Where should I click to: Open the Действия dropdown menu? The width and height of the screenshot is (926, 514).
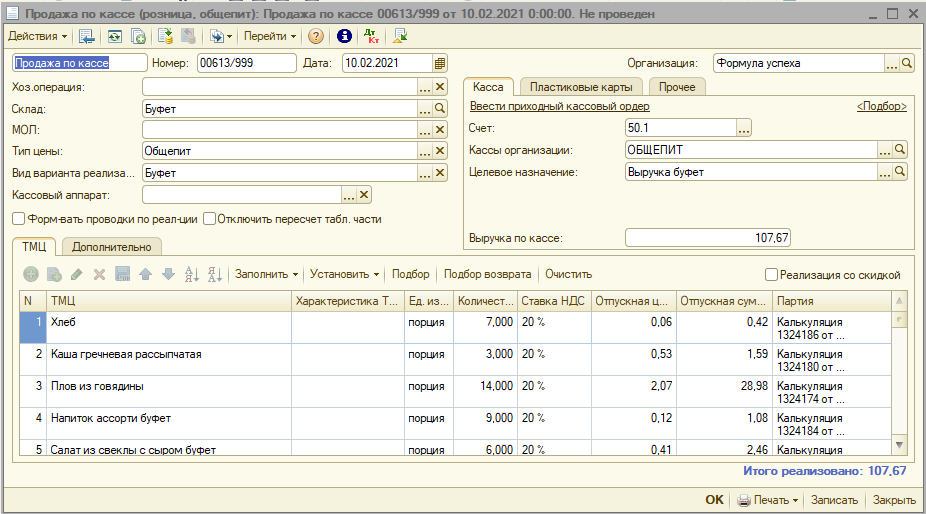pyautogui.click(x=38, y=36)
